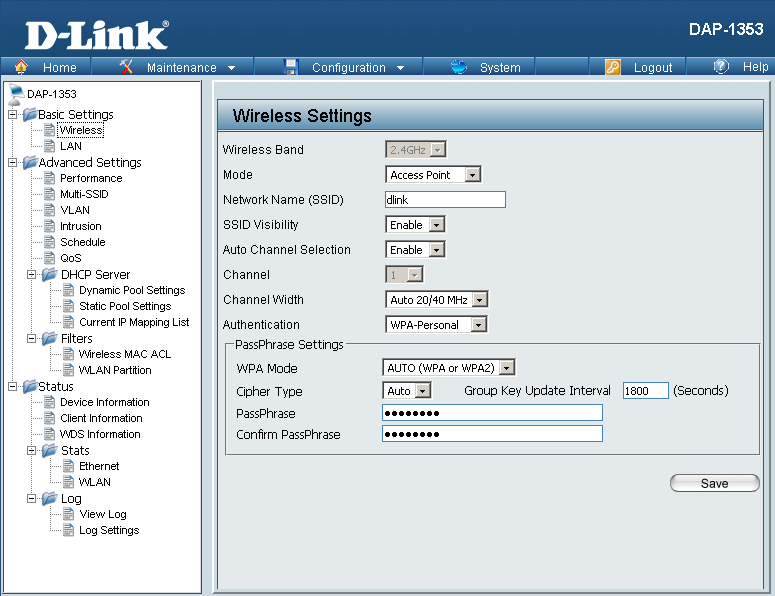This screenshot has height=596, width=775.
Task: Open Current IP Mapping List
Action: [x=134, y=322]
